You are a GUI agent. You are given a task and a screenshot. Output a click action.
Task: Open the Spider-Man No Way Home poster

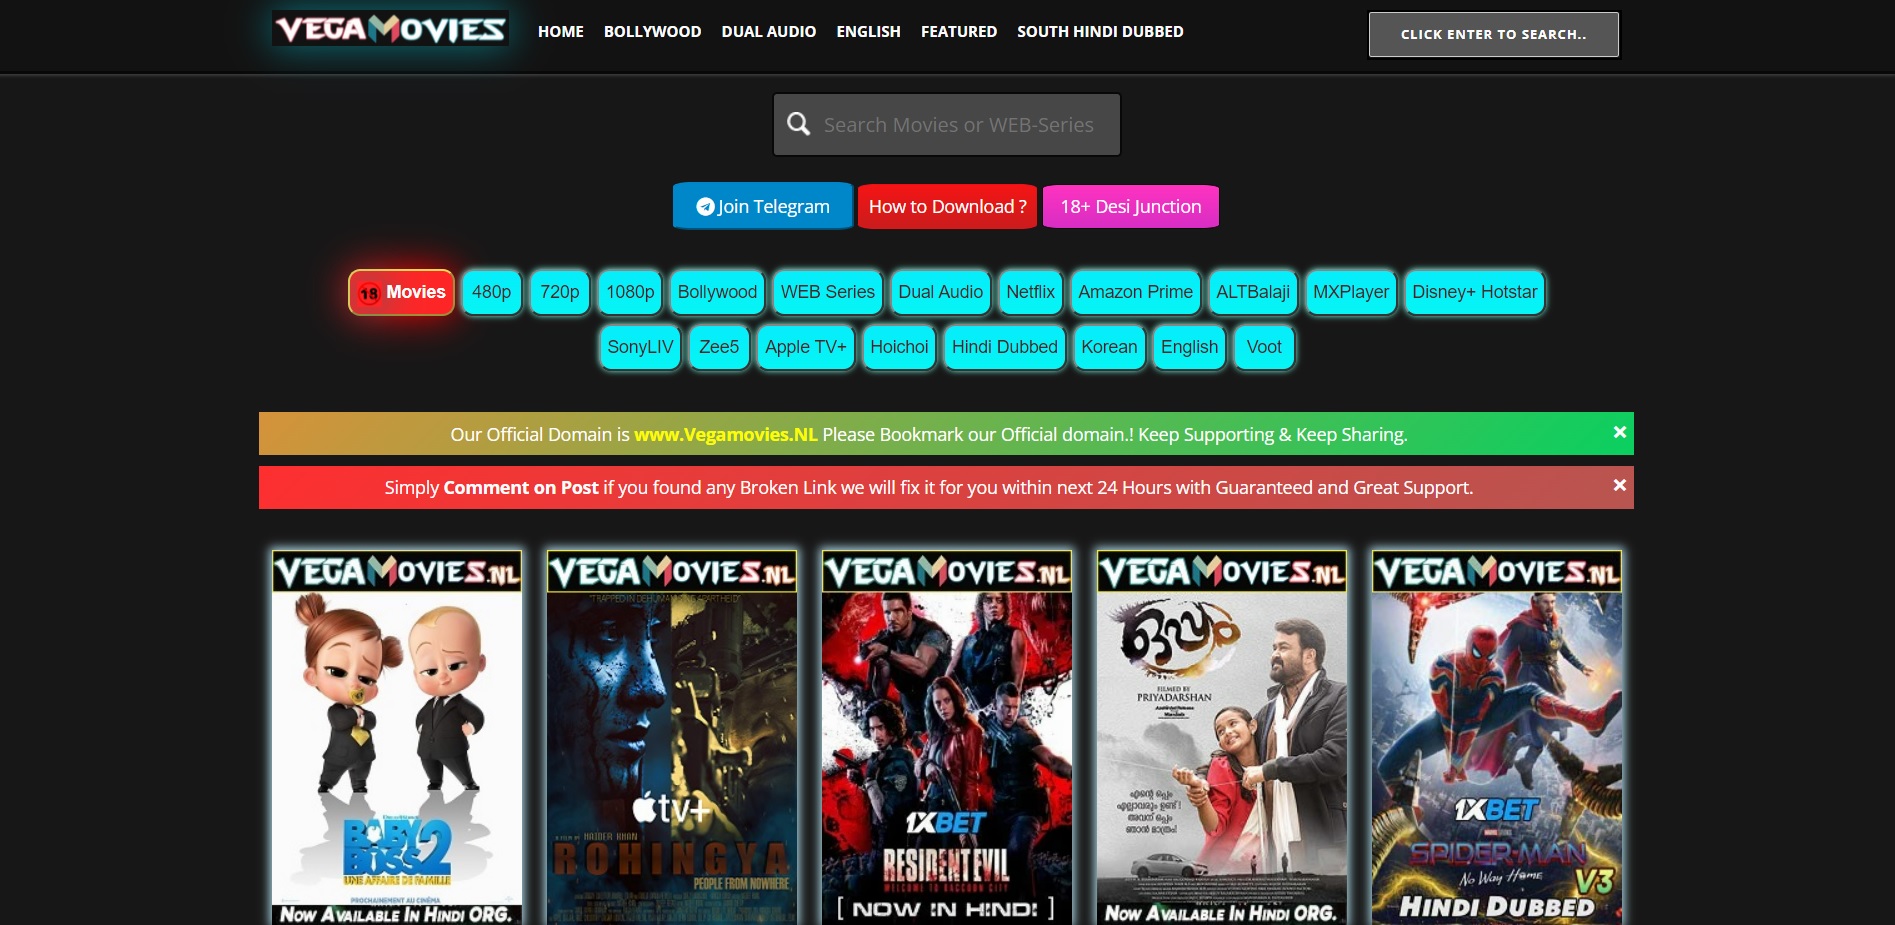click(1497, 738)
